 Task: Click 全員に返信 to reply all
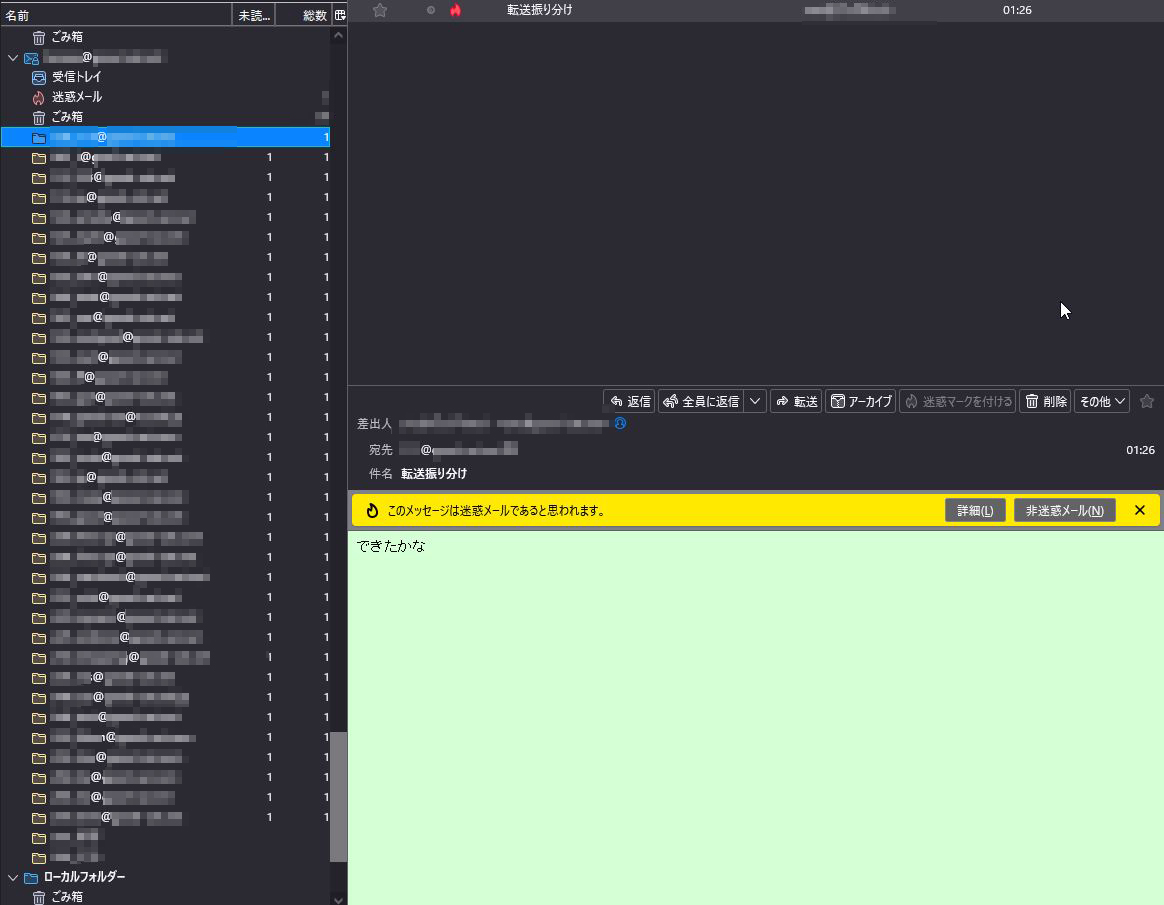pos(701,401)
